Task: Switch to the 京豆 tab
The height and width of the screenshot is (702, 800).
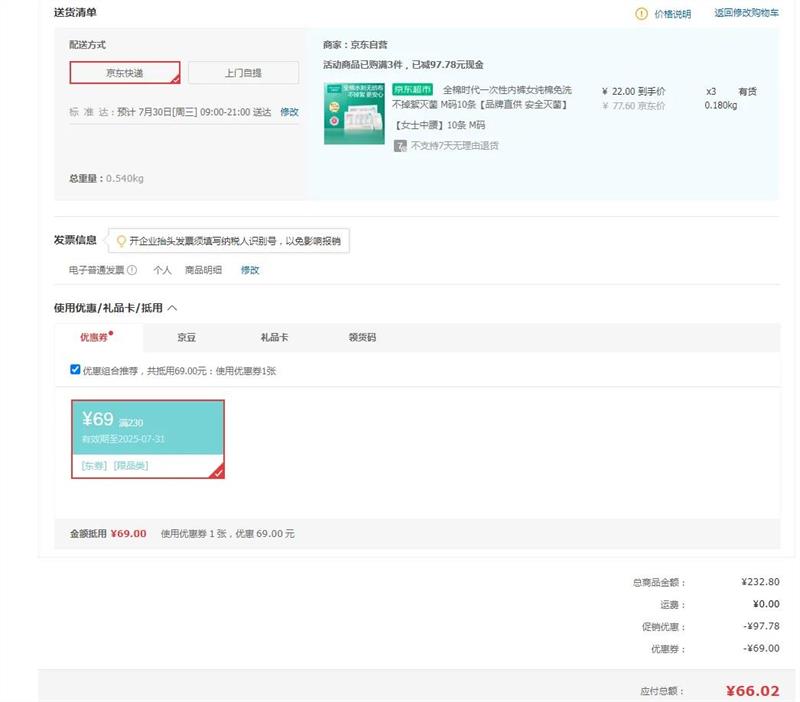Action: [187, 338]
